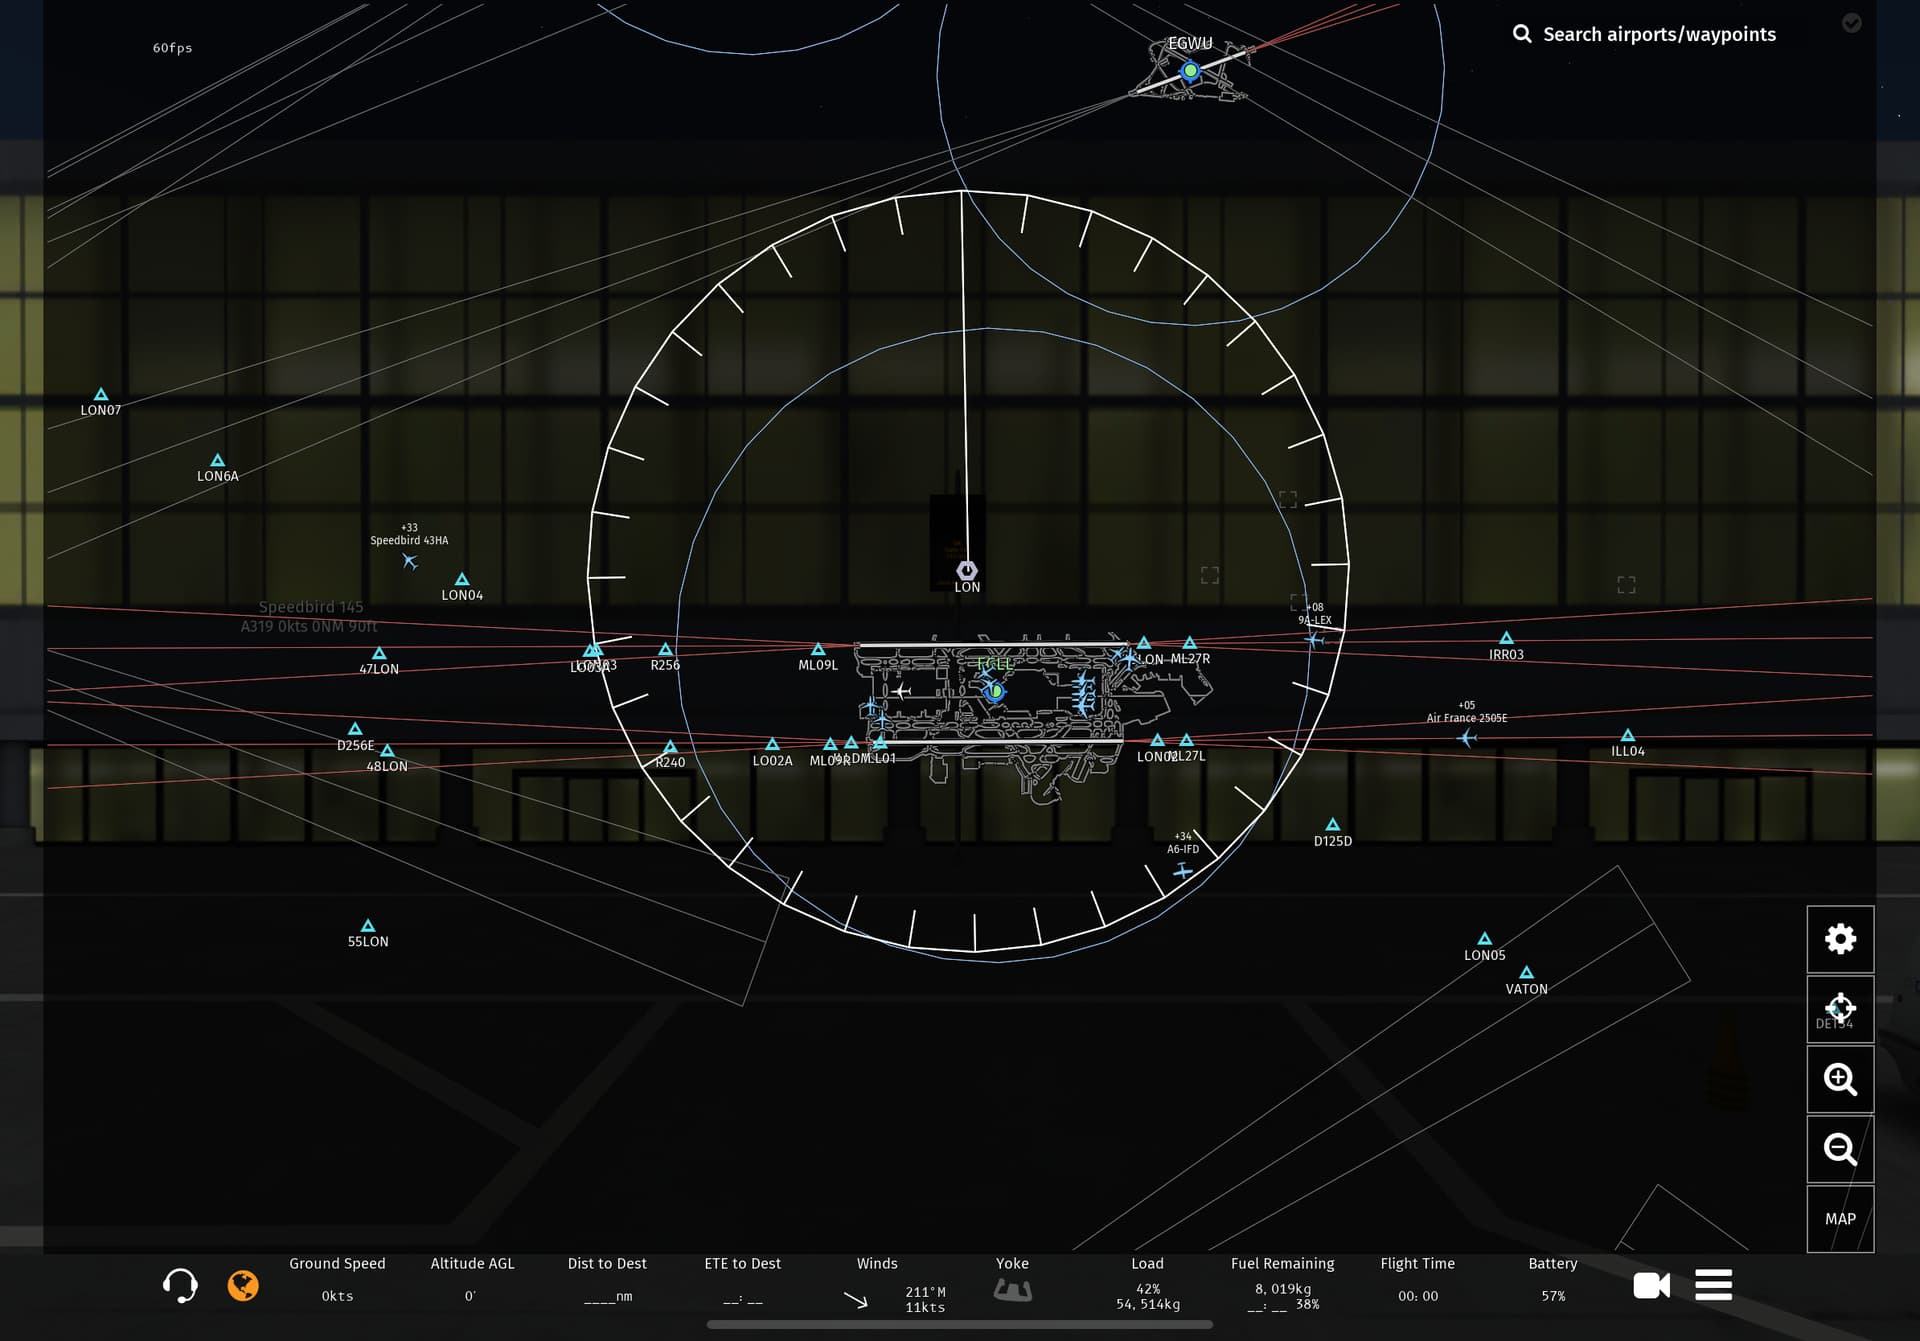
Task: Open ATC headset icon
Action: [180, 1285]
